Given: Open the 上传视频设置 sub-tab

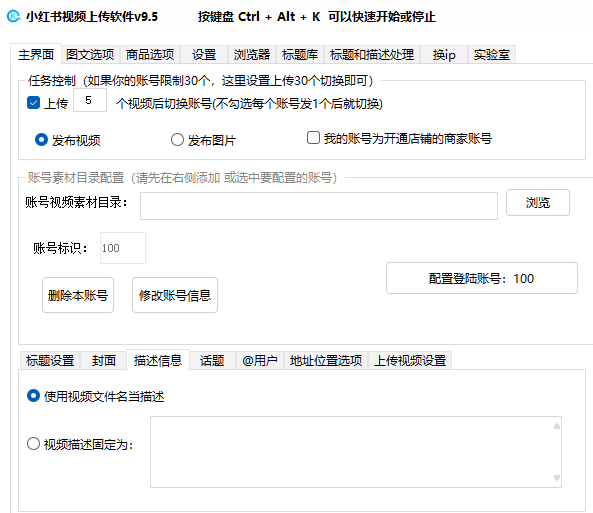Looking at the screenshot, I should click(410, 361).
